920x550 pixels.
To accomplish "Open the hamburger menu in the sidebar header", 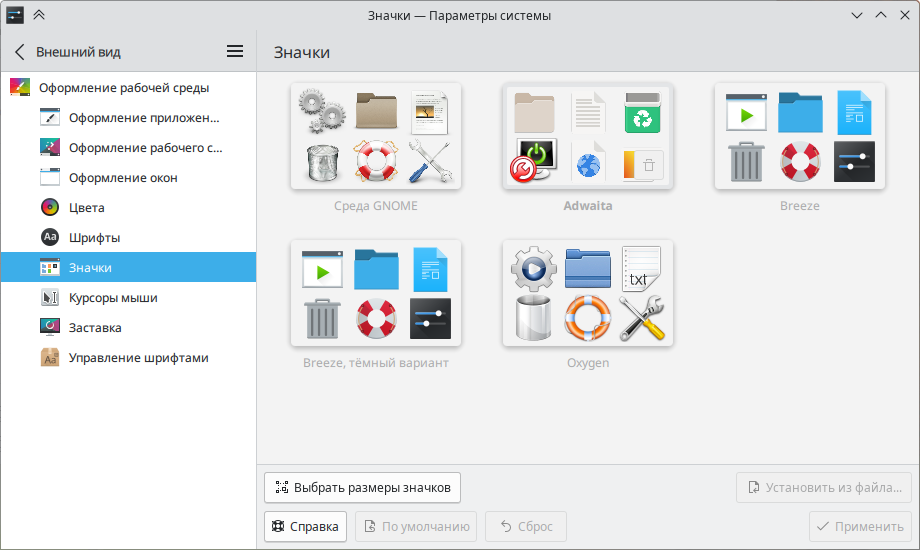I will tap(235, 52).
